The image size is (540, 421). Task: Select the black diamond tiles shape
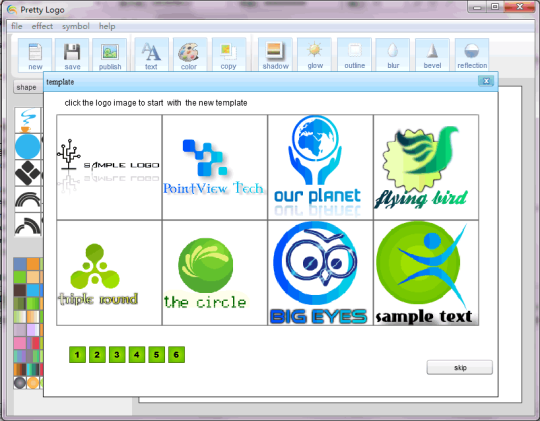[x=28, y=173]
